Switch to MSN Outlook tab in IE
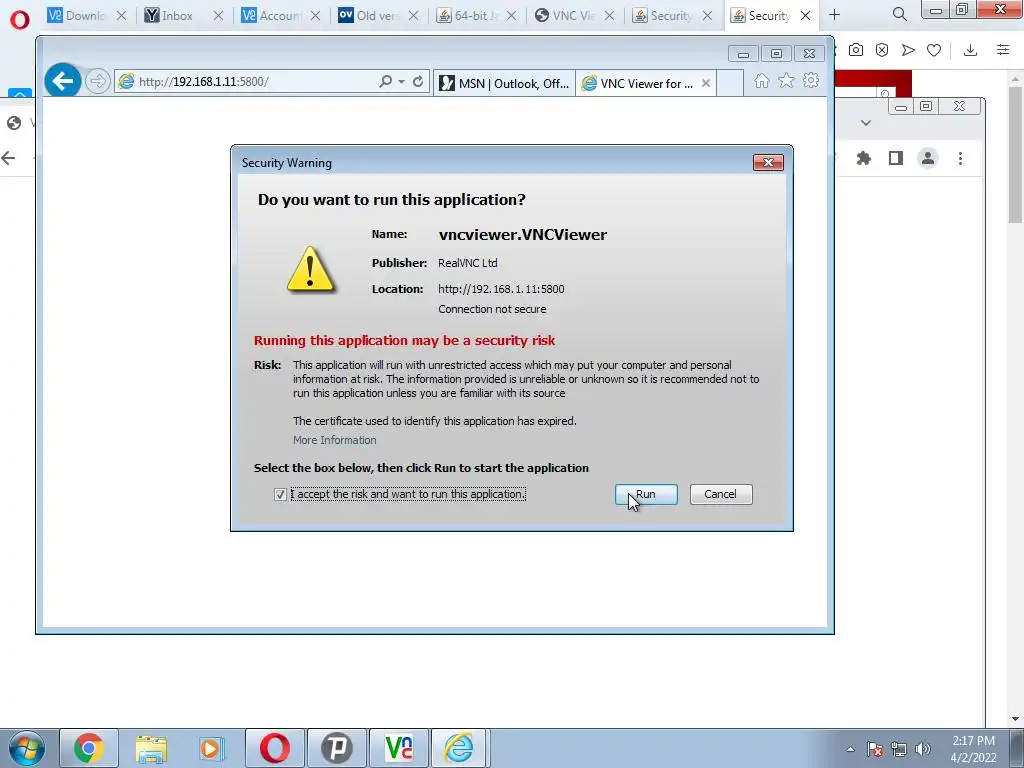Screen dimensions: 1024x768 point(504,84)
